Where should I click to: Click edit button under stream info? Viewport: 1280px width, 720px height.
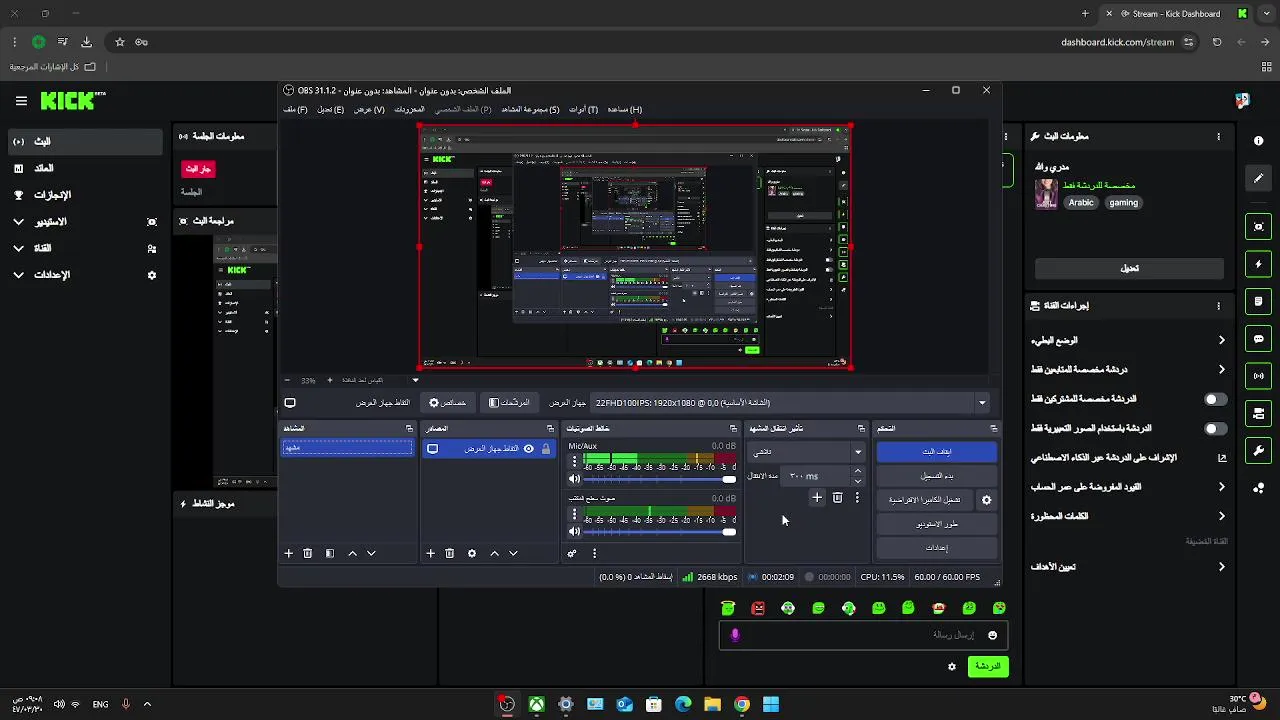point(1129,268)
